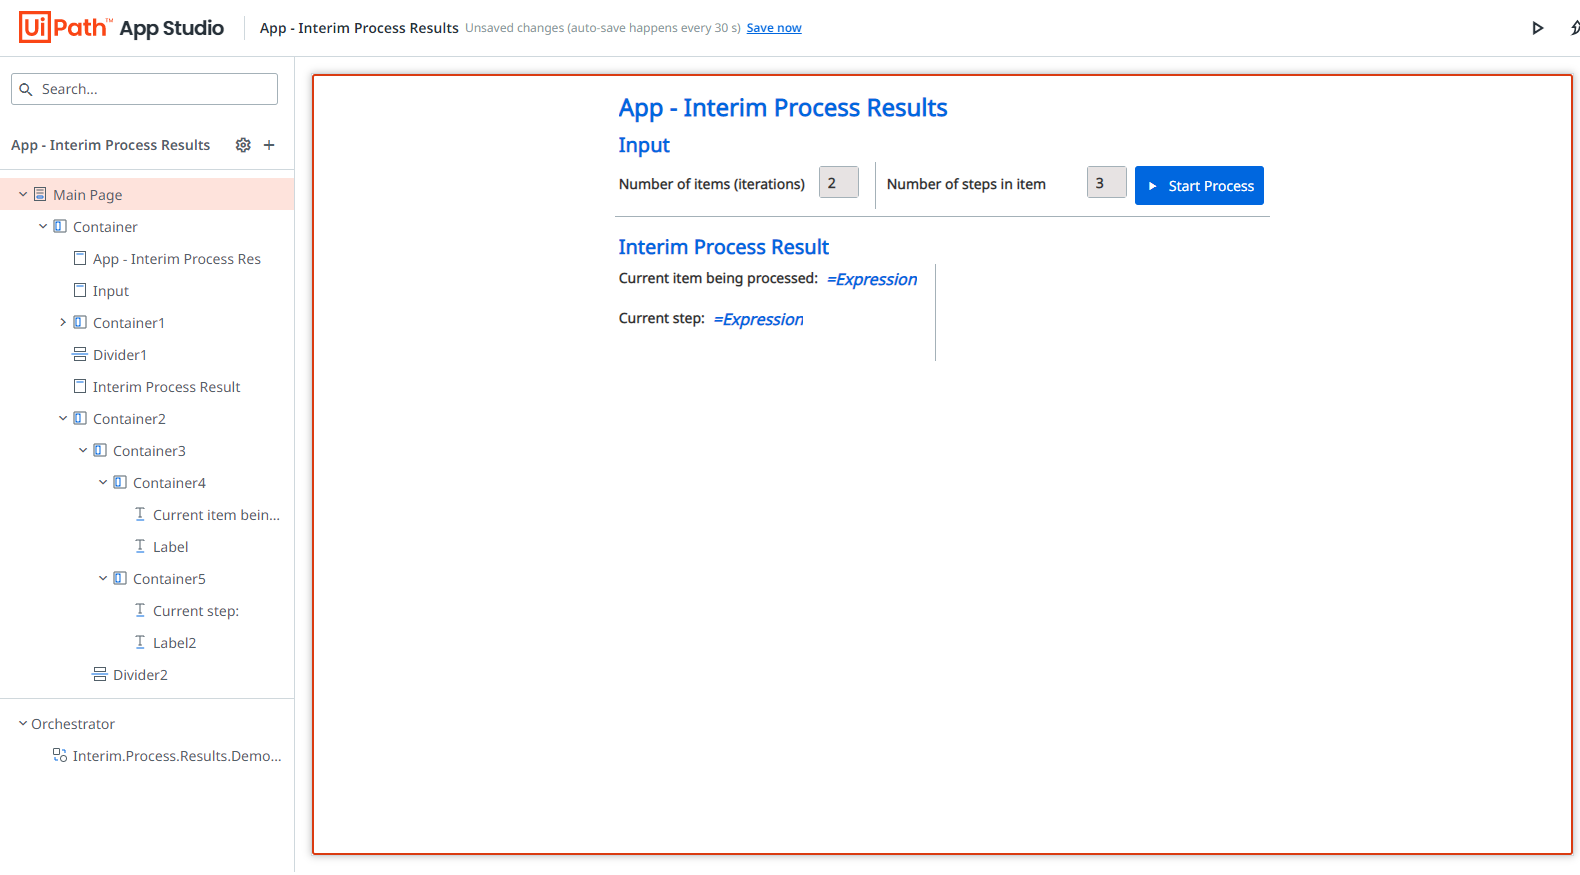Collapse the Container4 tree node
The height and width of the screenshot is (875, 1580).
coord(103,483)
